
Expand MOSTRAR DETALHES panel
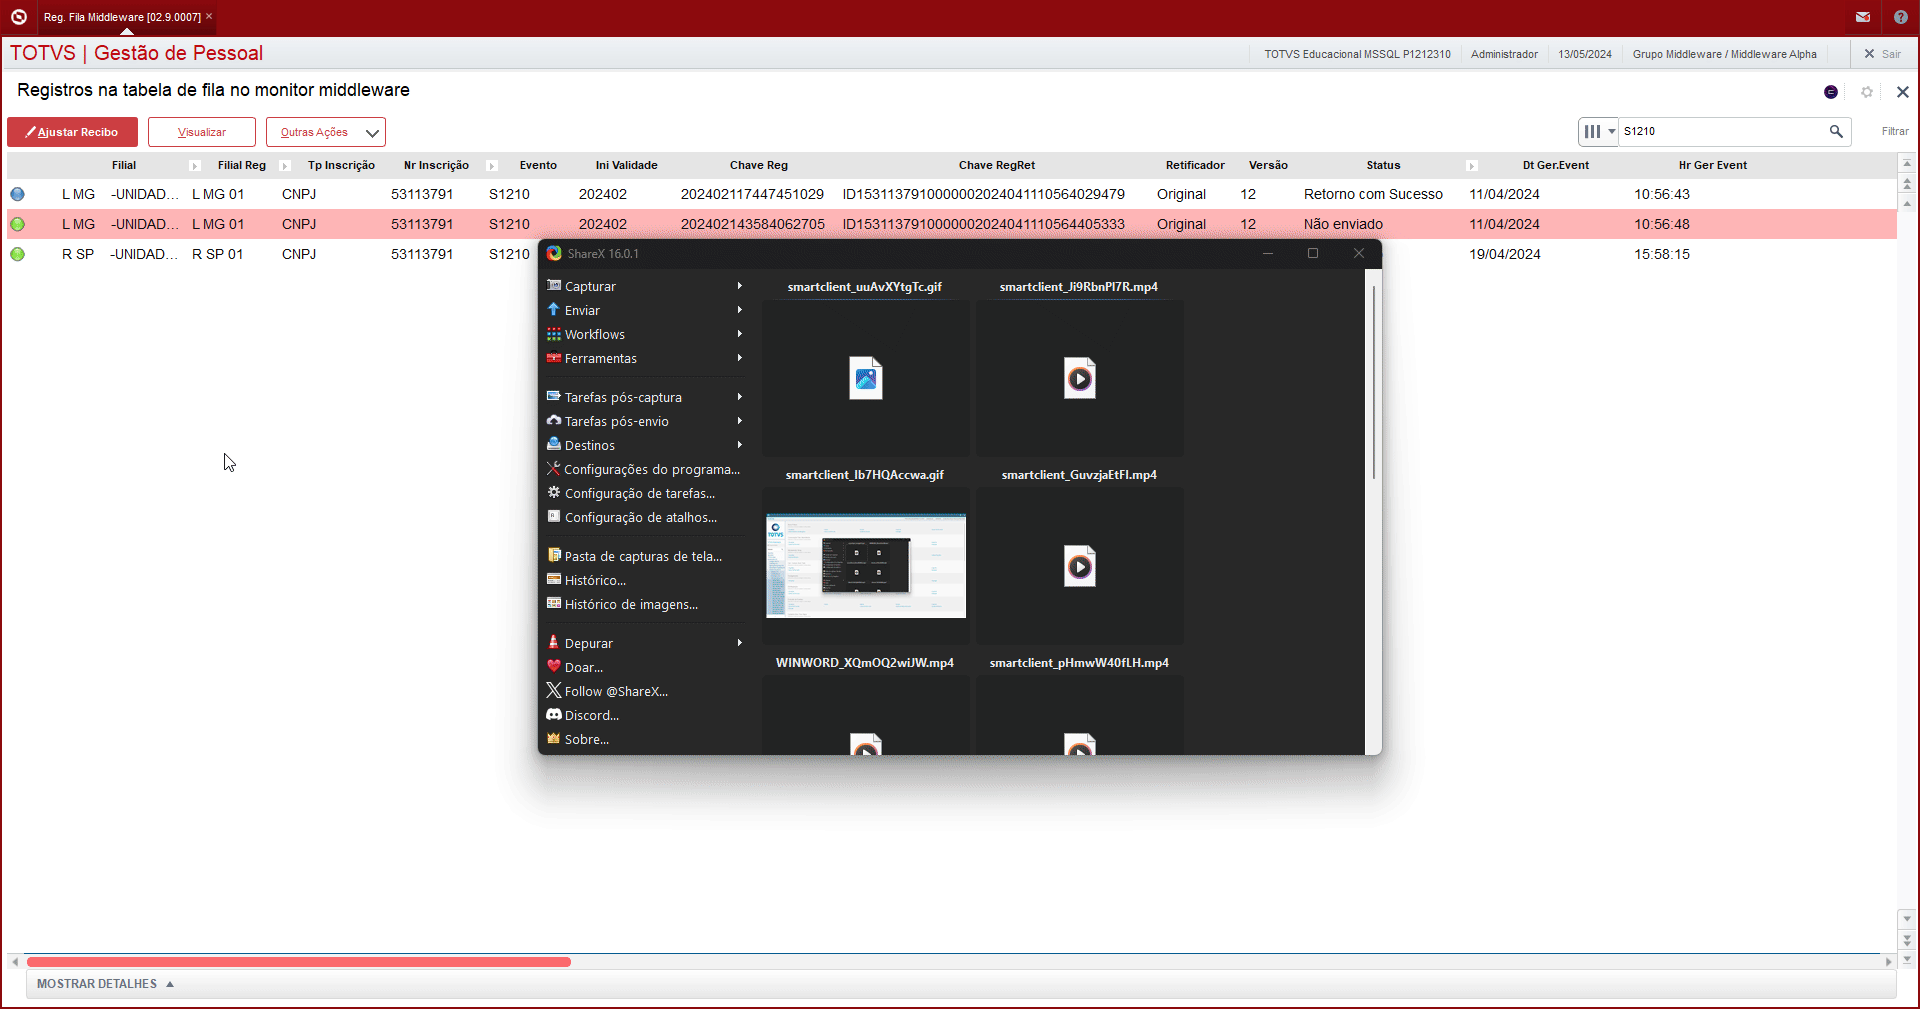pos(105,984)
